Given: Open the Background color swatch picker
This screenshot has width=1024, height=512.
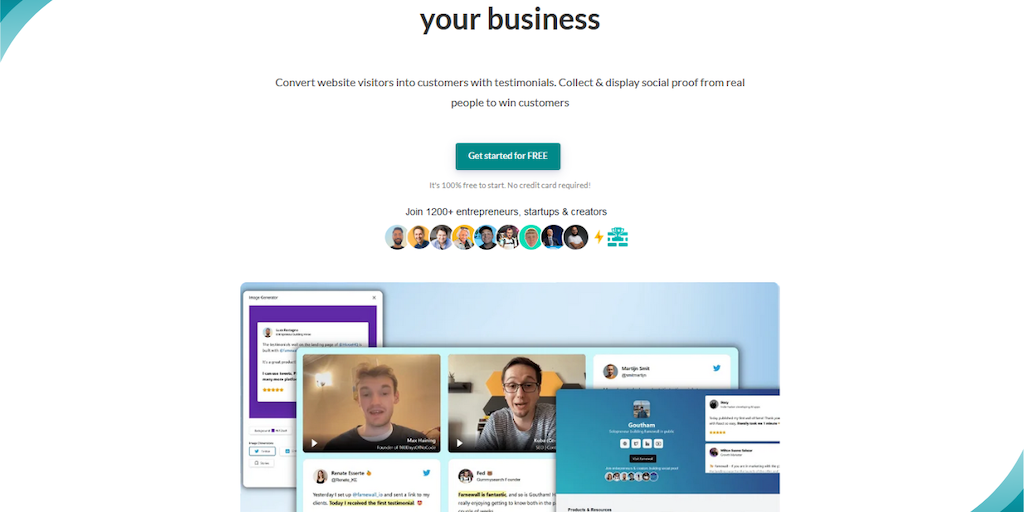Looking at the screenshot, I should click(x=269, y=430).
